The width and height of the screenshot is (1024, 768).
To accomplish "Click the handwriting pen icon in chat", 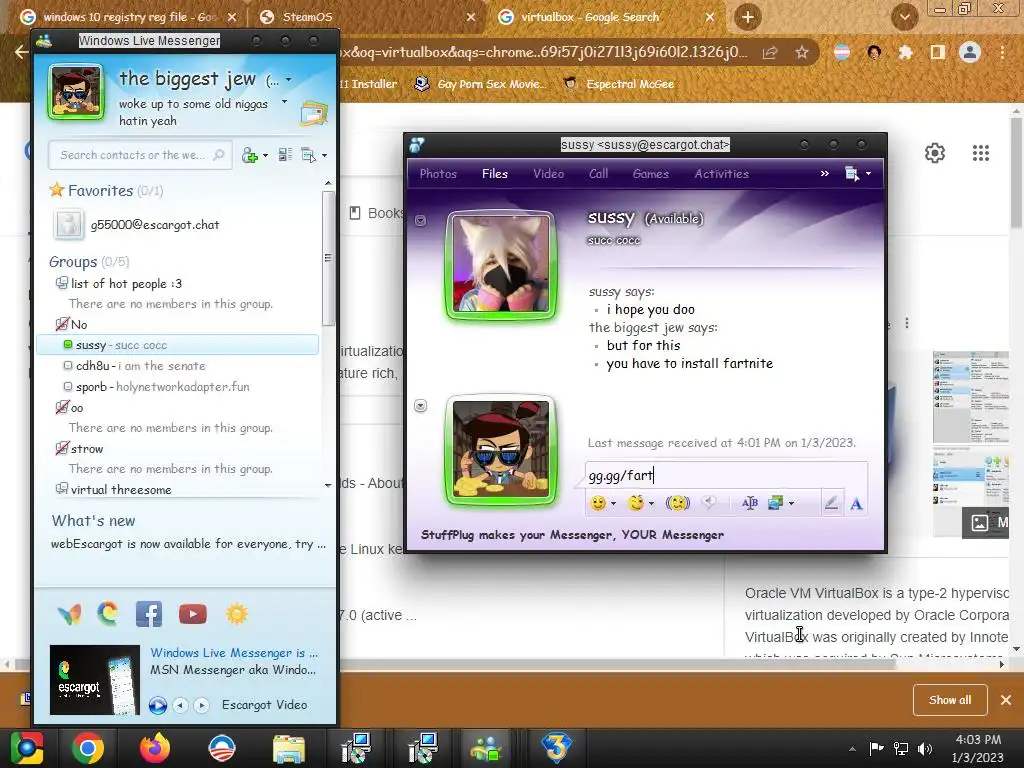I will [x=831, y=503].
